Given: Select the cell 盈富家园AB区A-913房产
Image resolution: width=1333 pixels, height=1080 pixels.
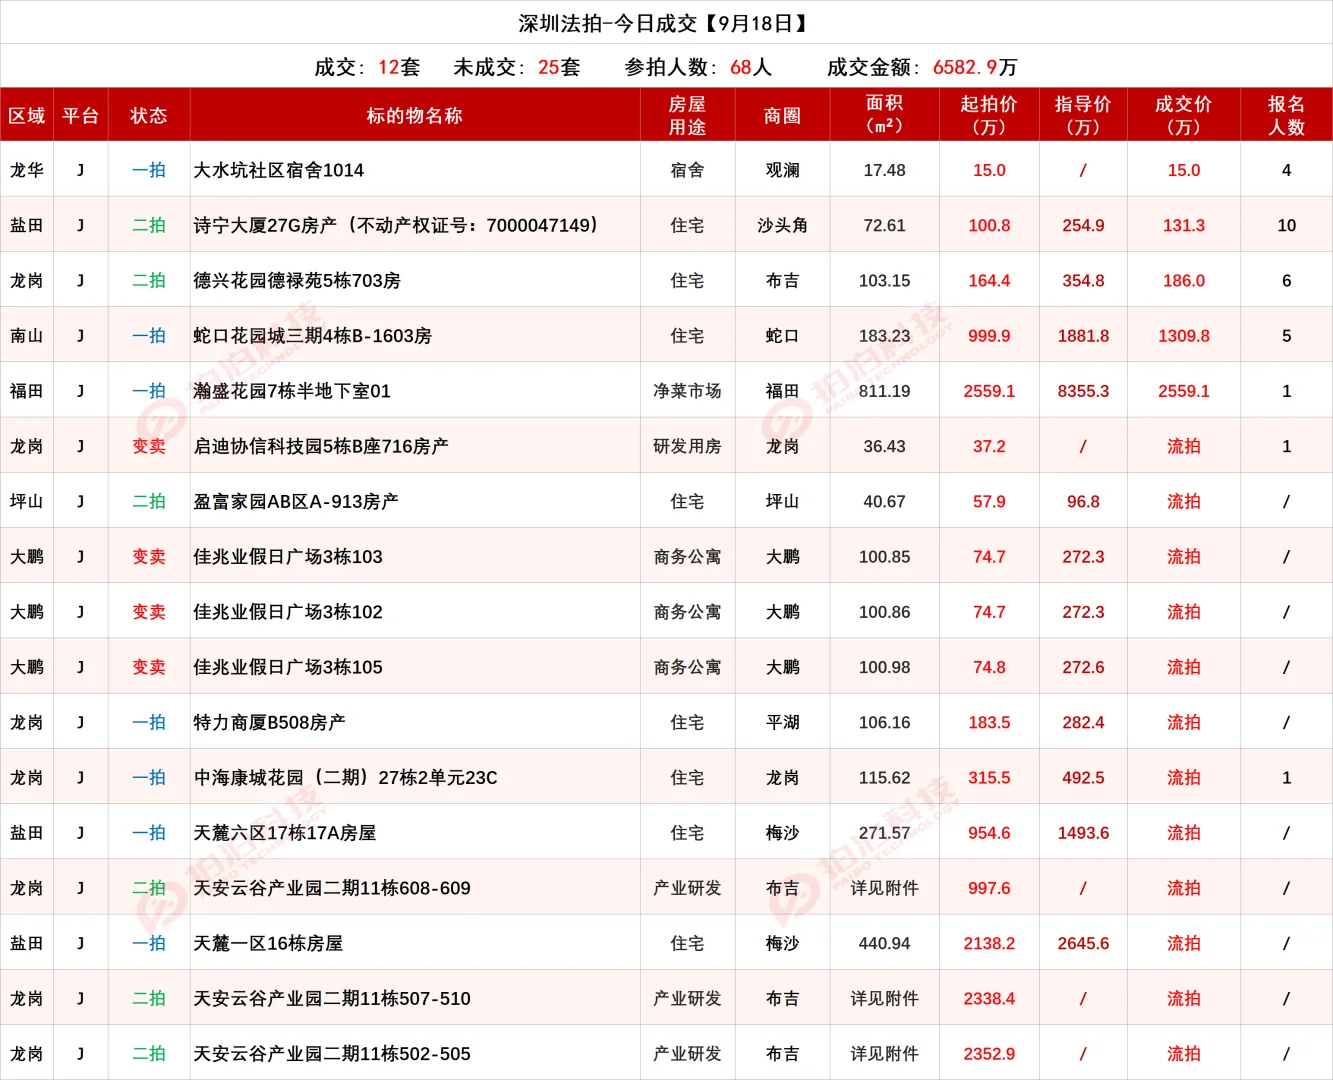Looking at the screenshot, I should (415, 501).
